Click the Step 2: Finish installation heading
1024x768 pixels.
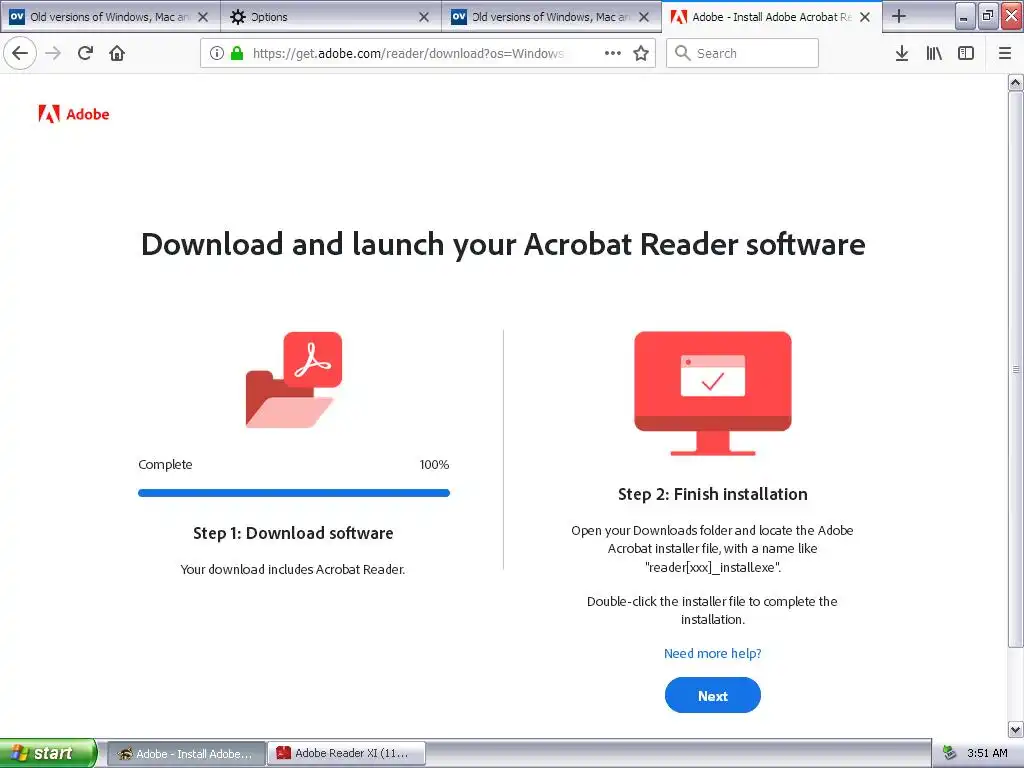click(x=712, y=494)
